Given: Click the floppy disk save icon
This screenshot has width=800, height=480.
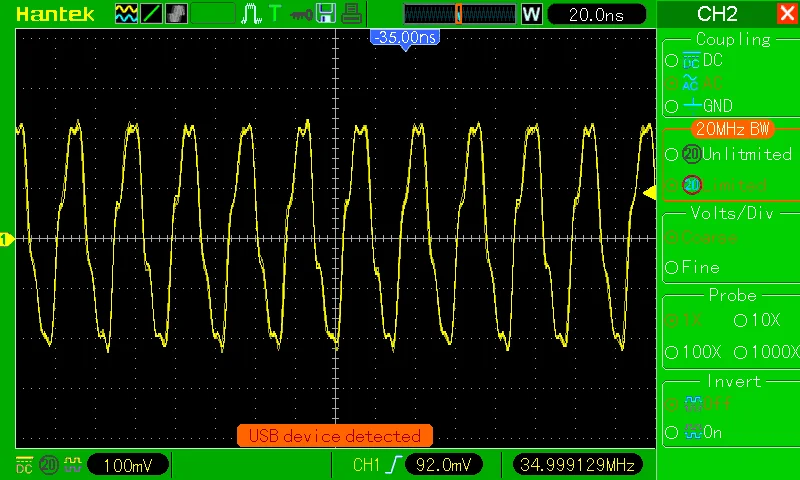Looking at the screenshot, I should [326, 14].
